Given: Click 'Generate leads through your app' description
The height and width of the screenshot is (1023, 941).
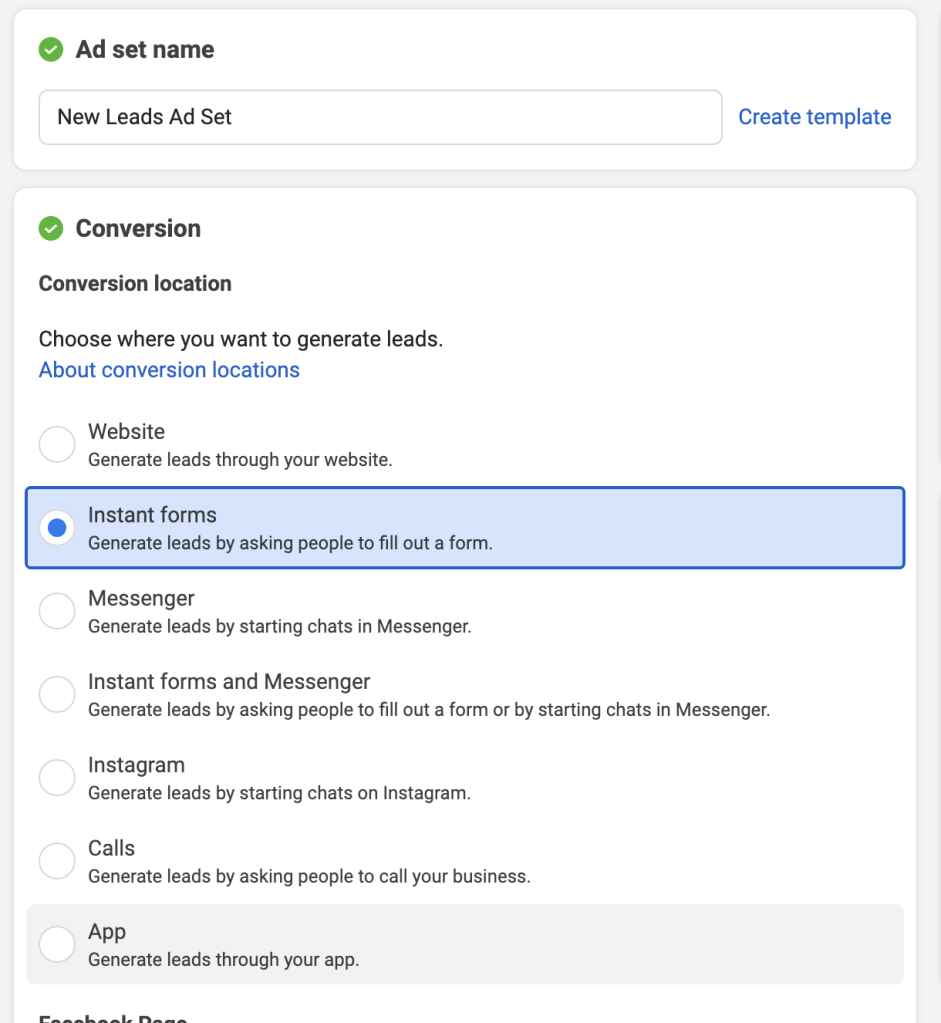Looking at the screenshot, I should (223, 960).
